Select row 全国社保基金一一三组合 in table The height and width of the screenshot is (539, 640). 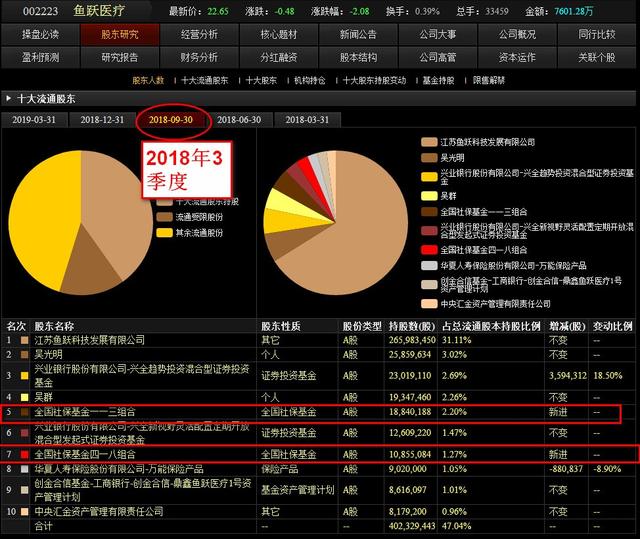click(318, 412)
